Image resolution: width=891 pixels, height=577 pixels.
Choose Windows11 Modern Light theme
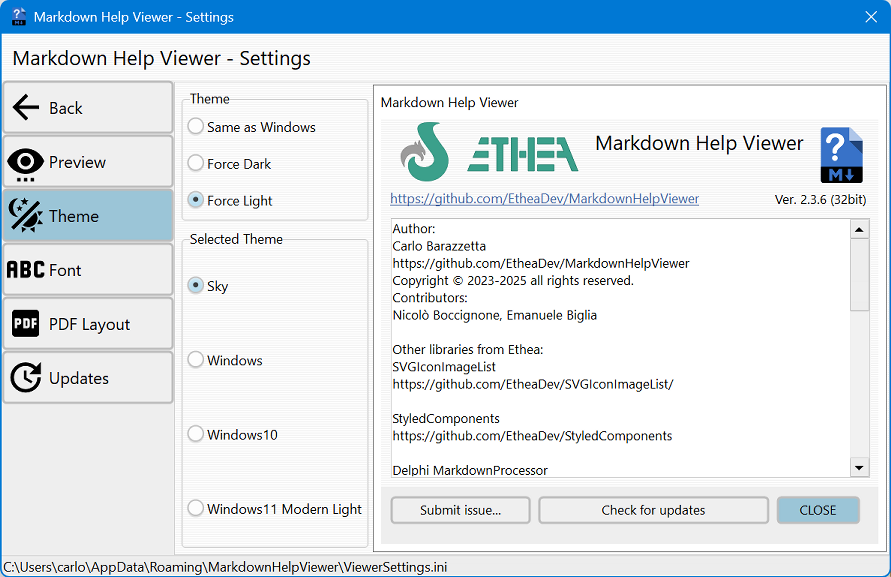196,509
